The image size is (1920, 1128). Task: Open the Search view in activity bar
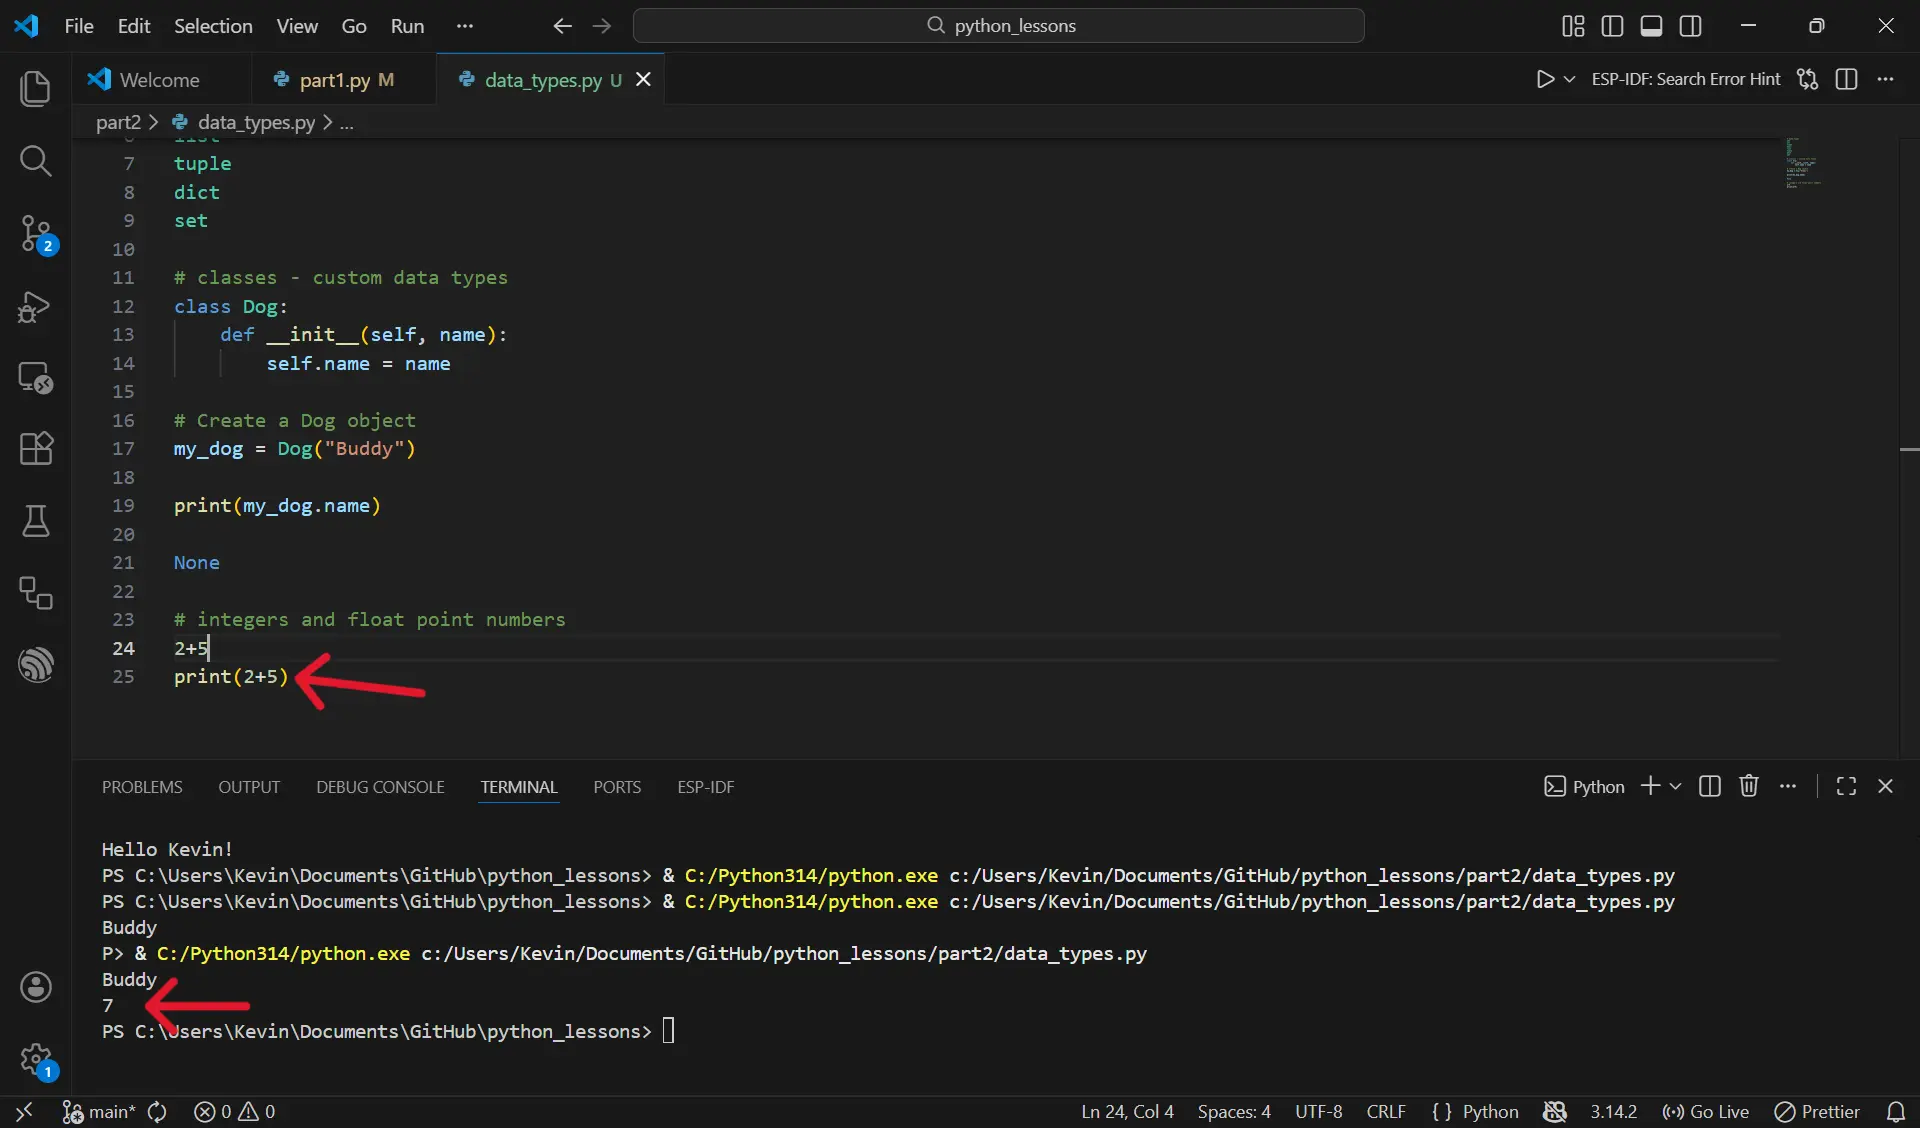36,160
